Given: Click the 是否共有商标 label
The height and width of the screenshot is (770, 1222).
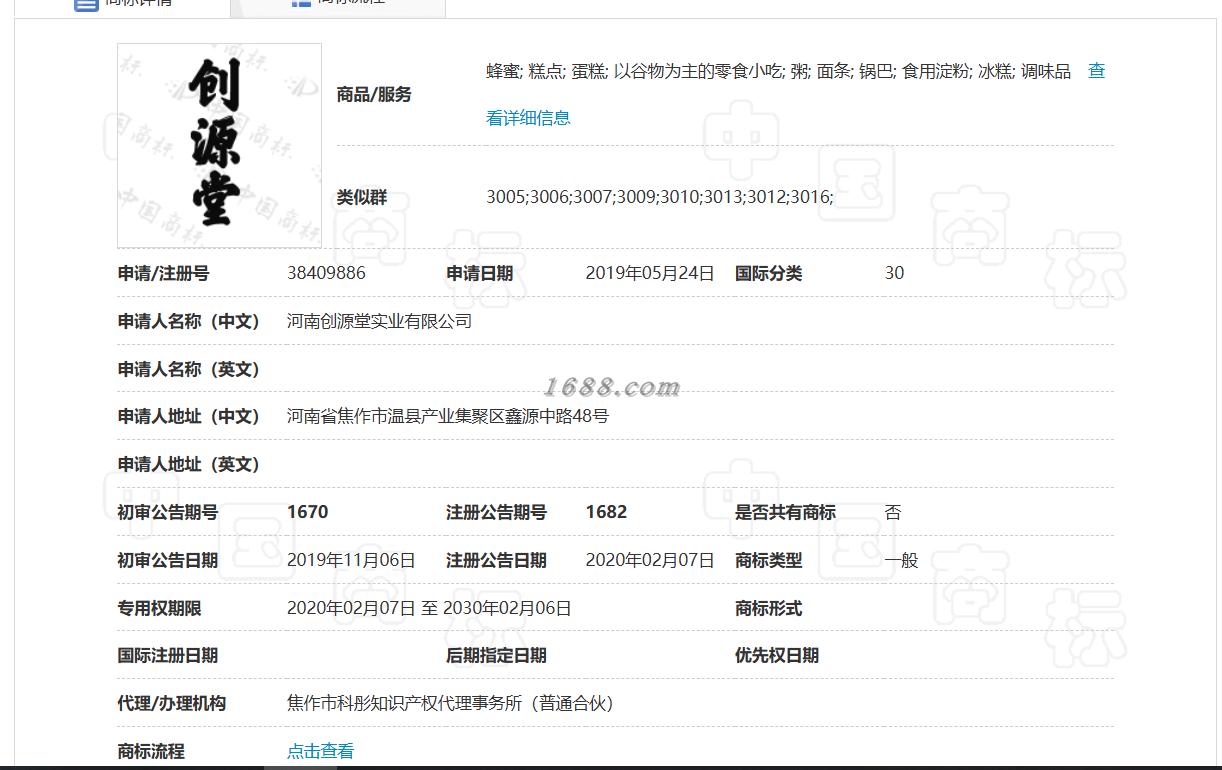Looking at the screenshot, I should tap(785, 512).
